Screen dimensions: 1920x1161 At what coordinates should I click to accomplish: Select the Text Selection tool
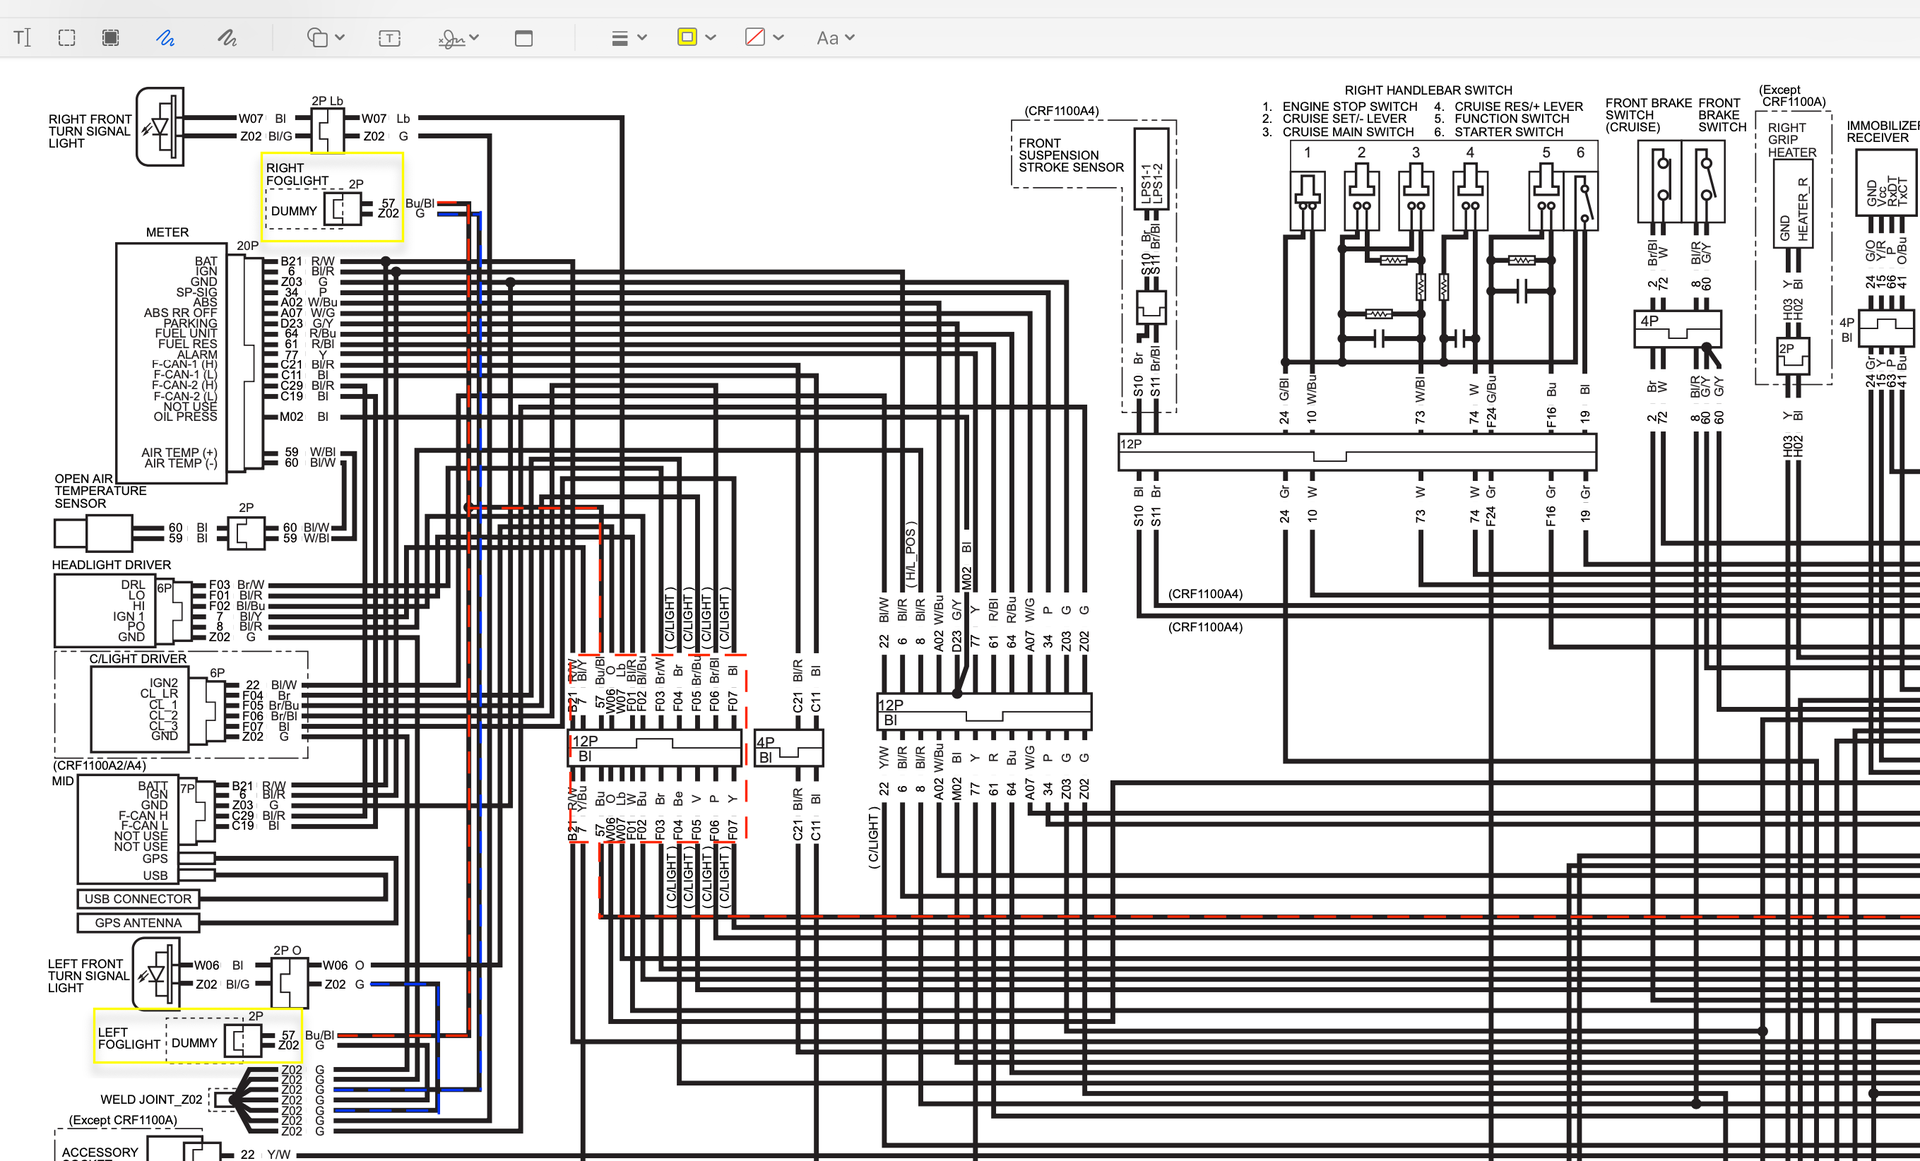click(x=22, y=38)
